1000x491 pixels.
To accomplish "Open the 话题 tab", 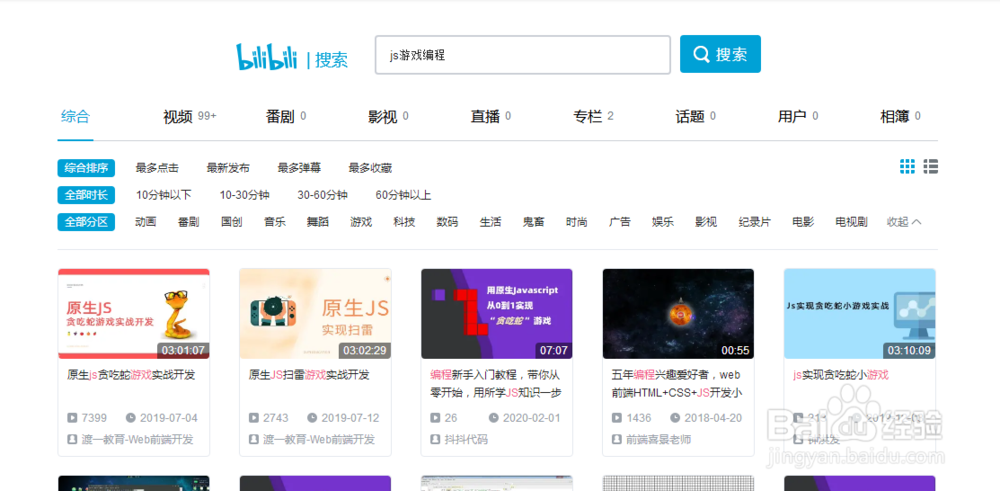I will click(695, 117).
